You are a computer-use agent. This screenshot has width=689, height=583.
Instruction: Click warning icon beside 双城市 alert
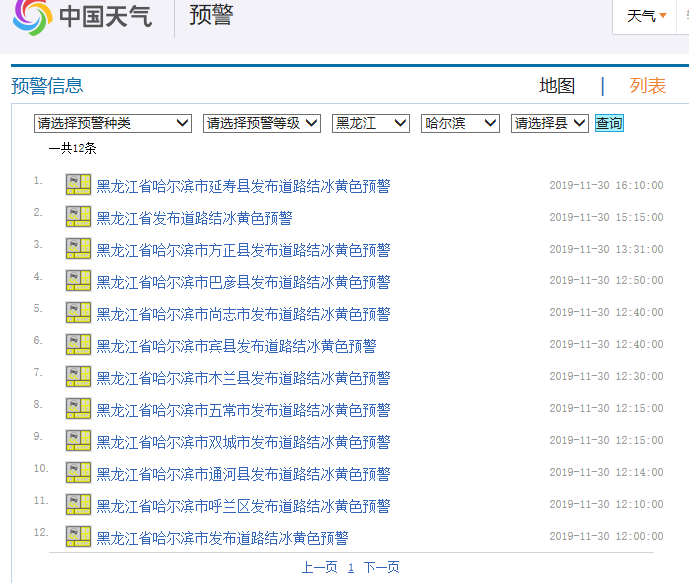click(78, 441)
